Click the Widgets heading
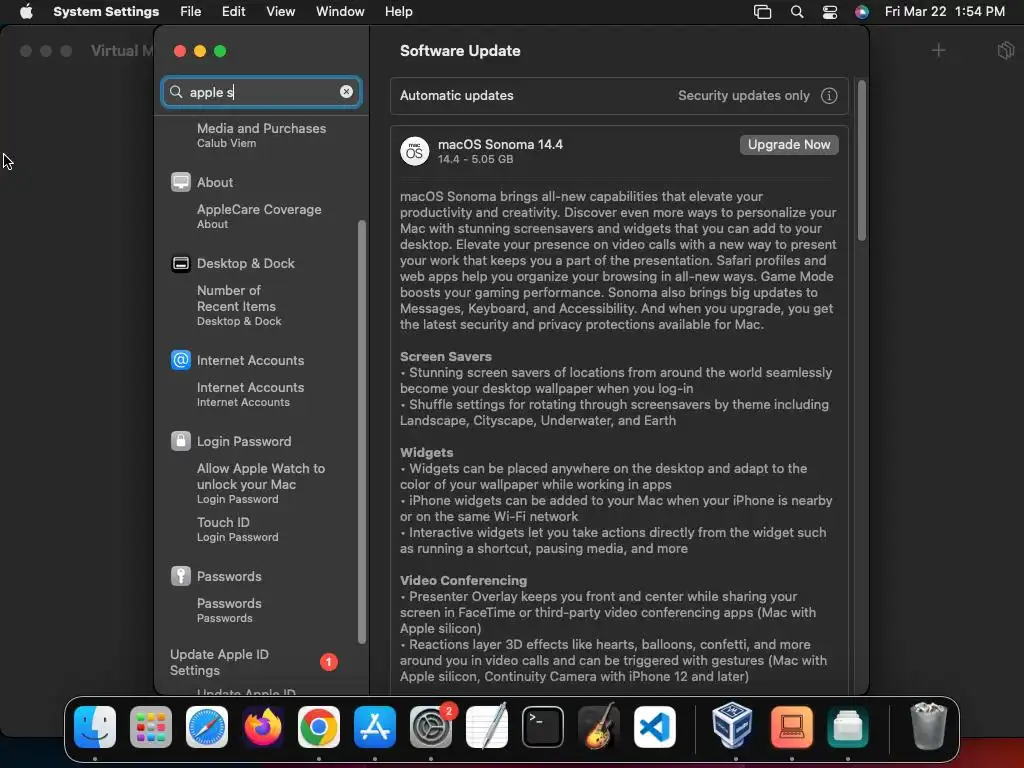The height and width of the screenshot is (768, 1024). (x=426, y=453)
